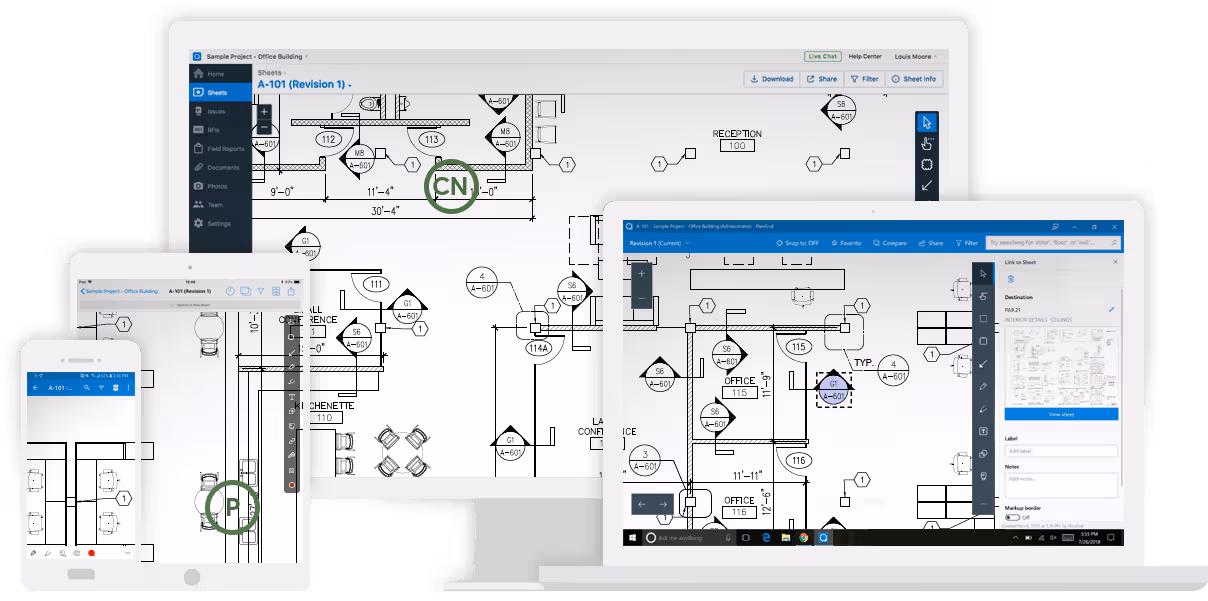Close the Link to Sheet panel

[1115, 262]
